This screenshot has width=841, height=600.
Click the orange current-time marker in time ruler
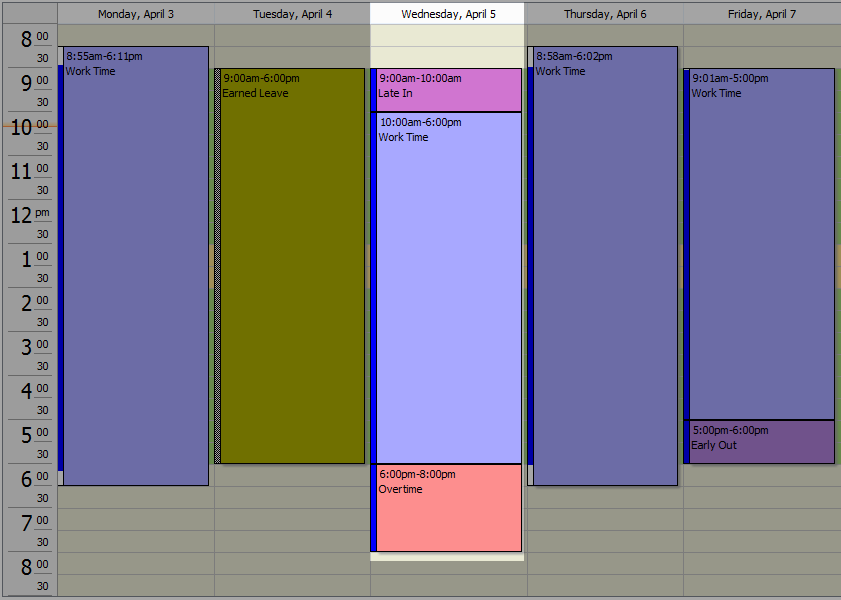click(x=30, y=126)
